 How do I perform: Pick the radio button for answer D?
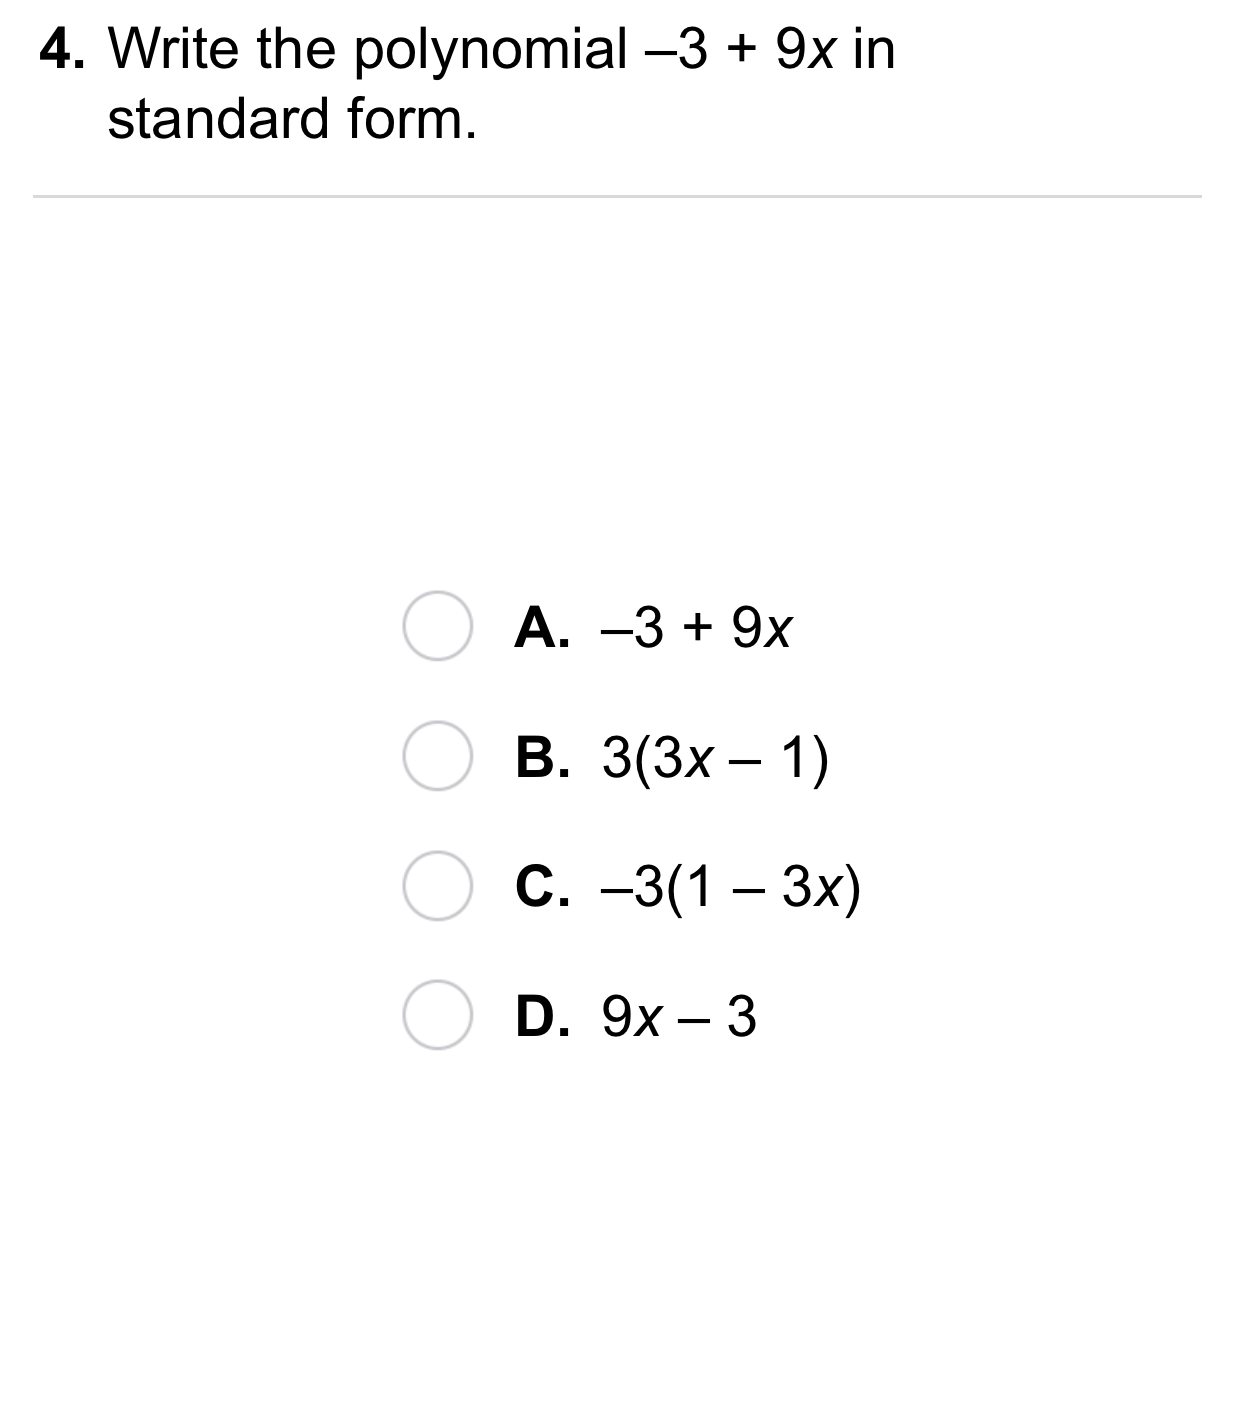click(x=437, y=1016)
